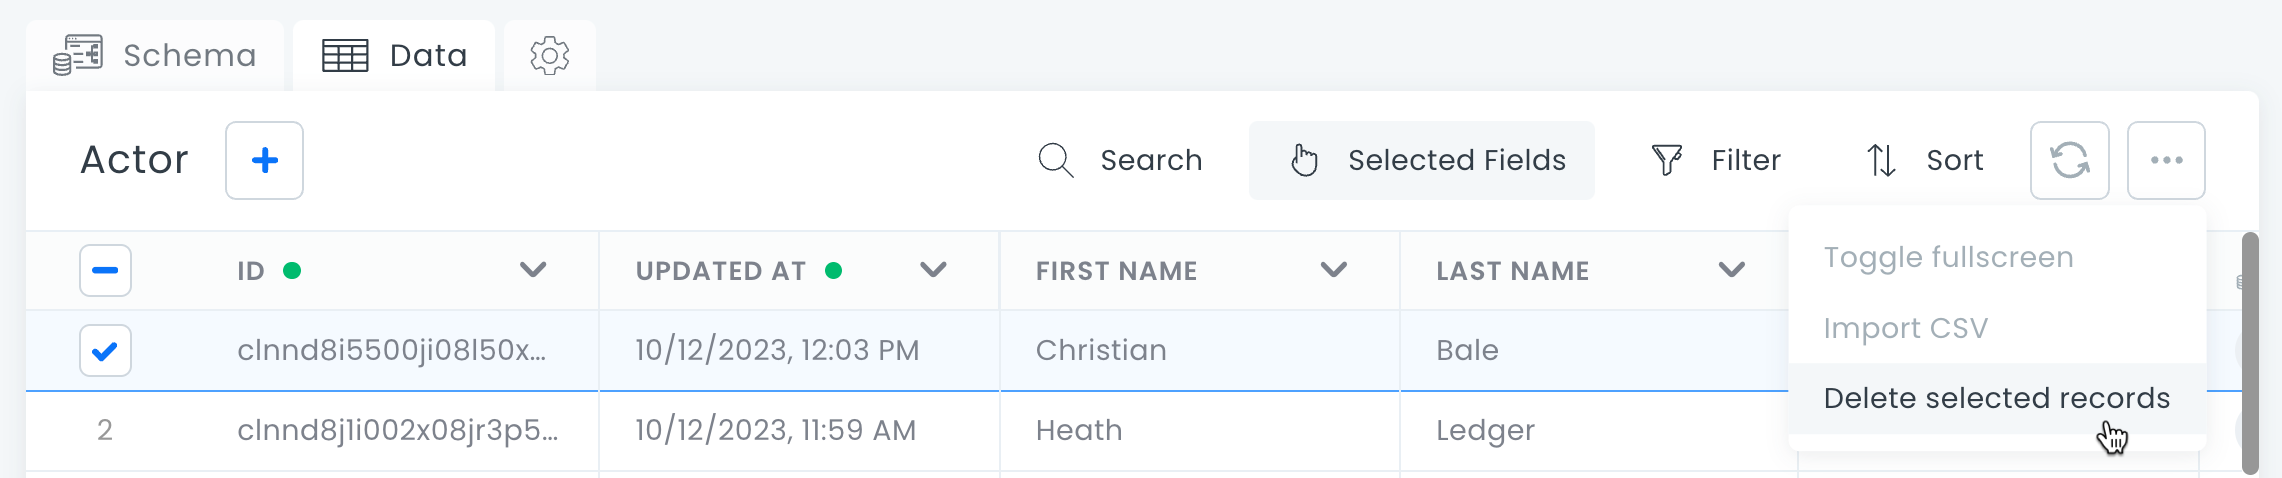Choose Delete selected records from menu
Screen dimensions: 2282x478
click(x=1996, y=398)
